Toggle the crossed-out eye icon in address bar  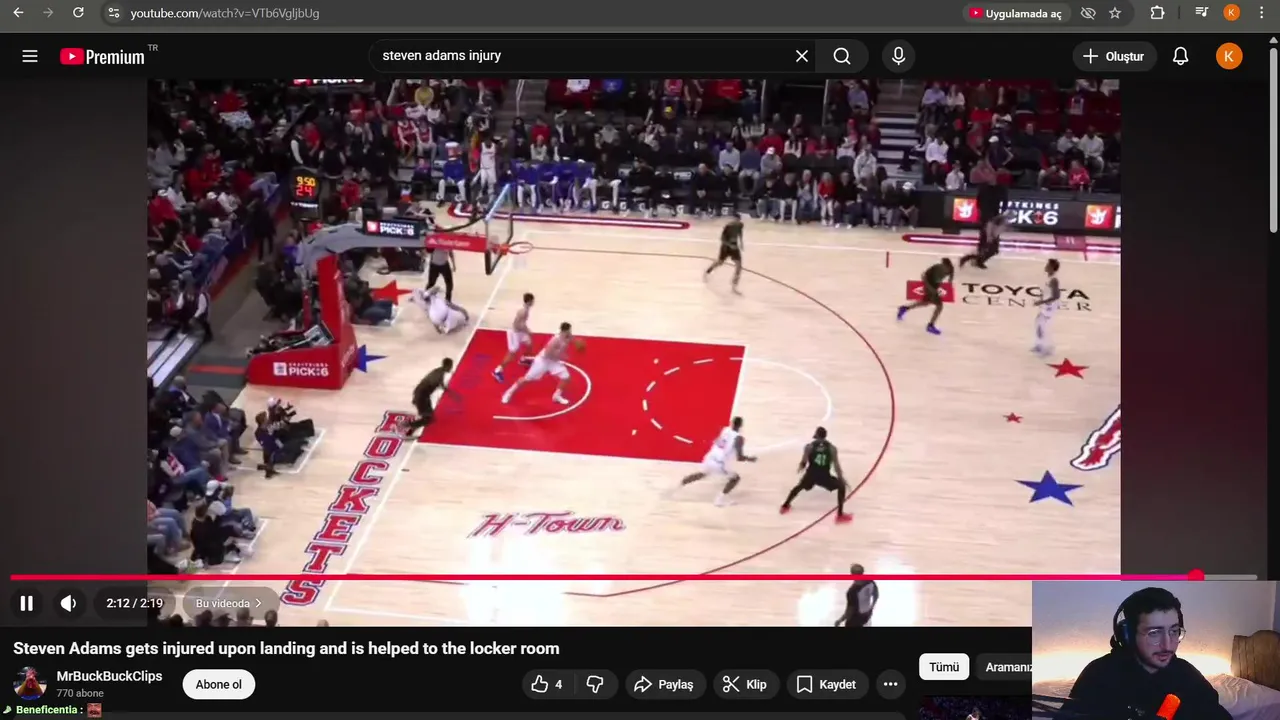(x=1088, y=13)
